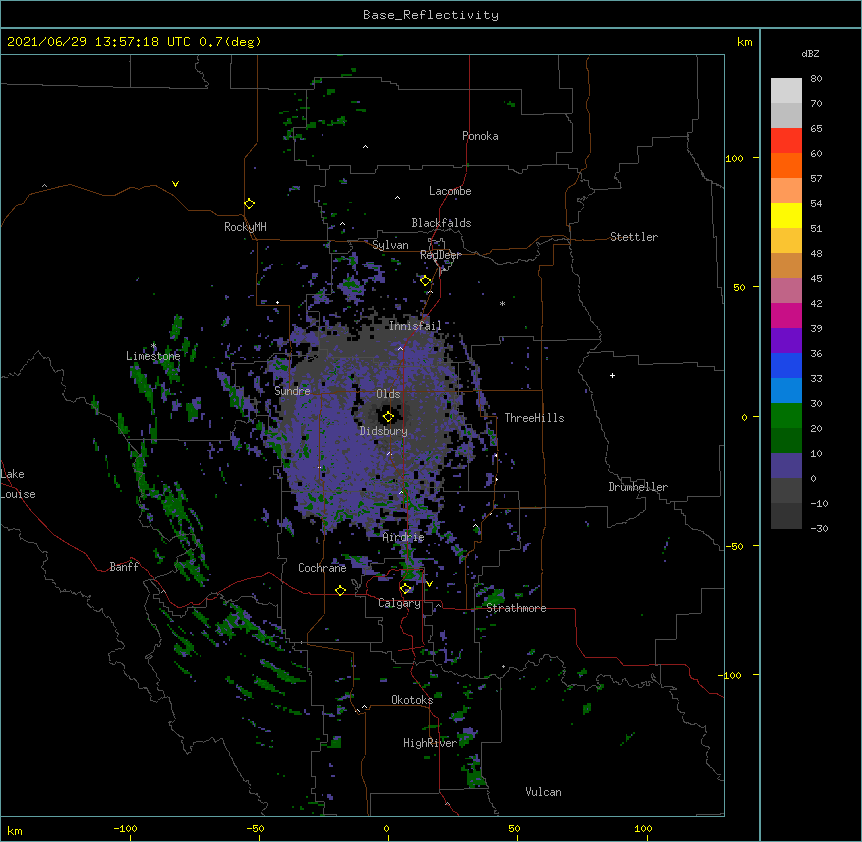The height and width of the screenshot is (842, 862).
Task: Click the Didsbury label
Action: [384, 431]
